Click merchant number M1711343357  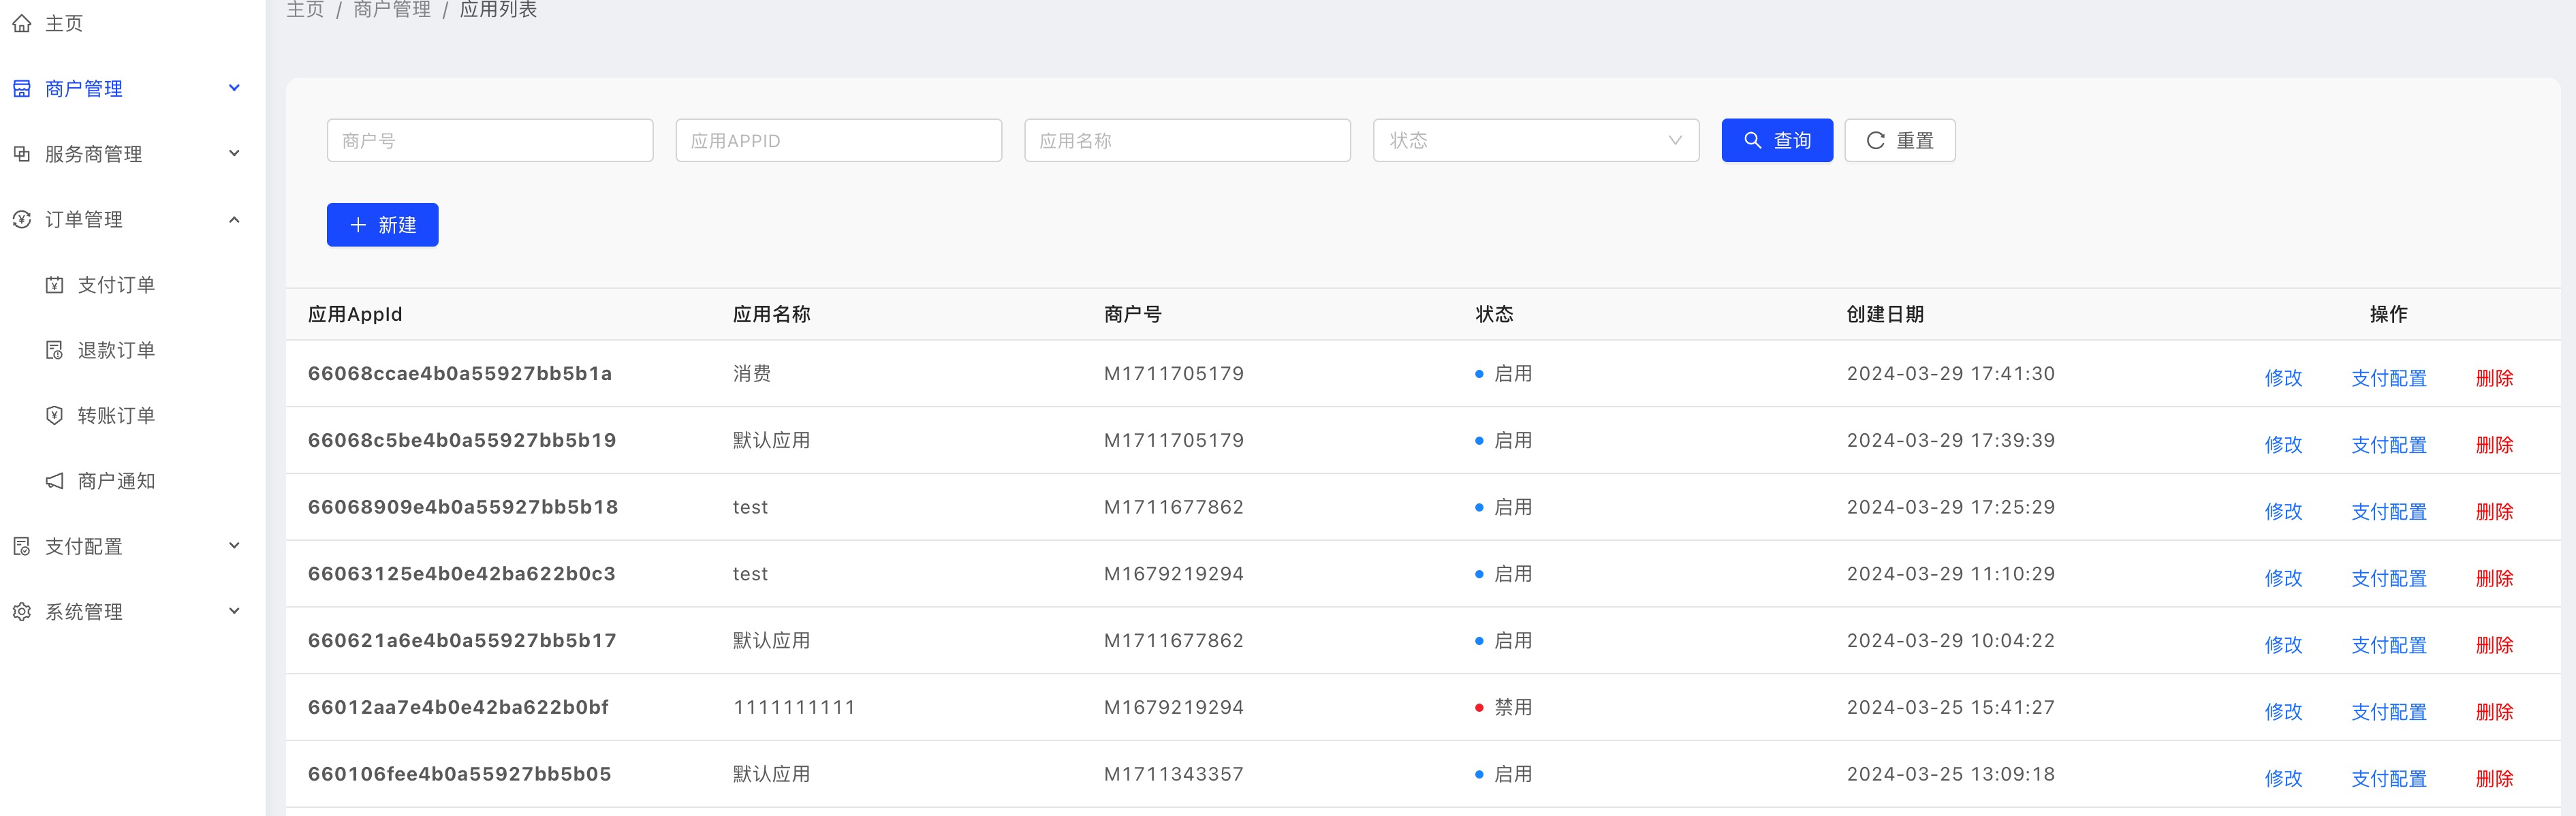tap(1173, 774)
